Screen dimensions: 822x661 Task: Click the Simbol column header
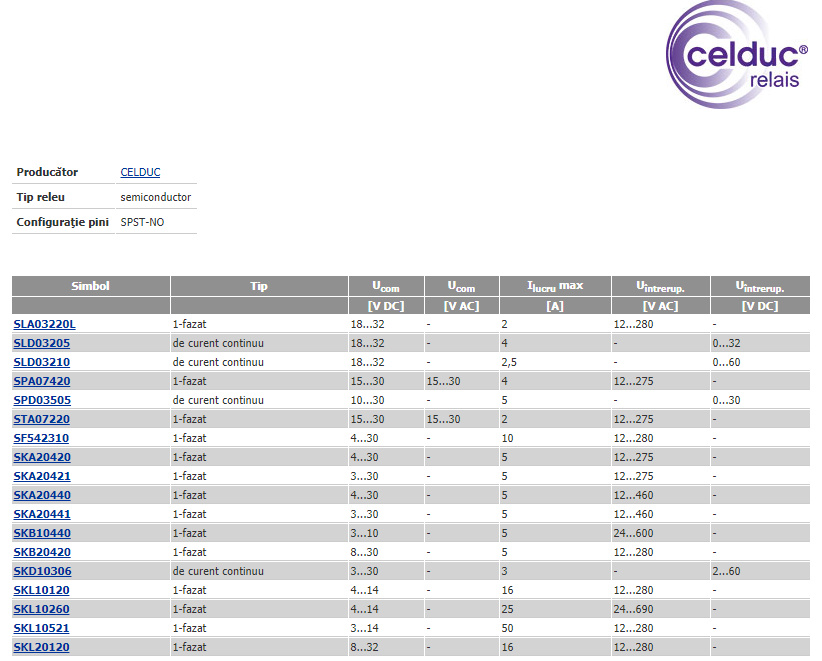[x=91, y=286]
